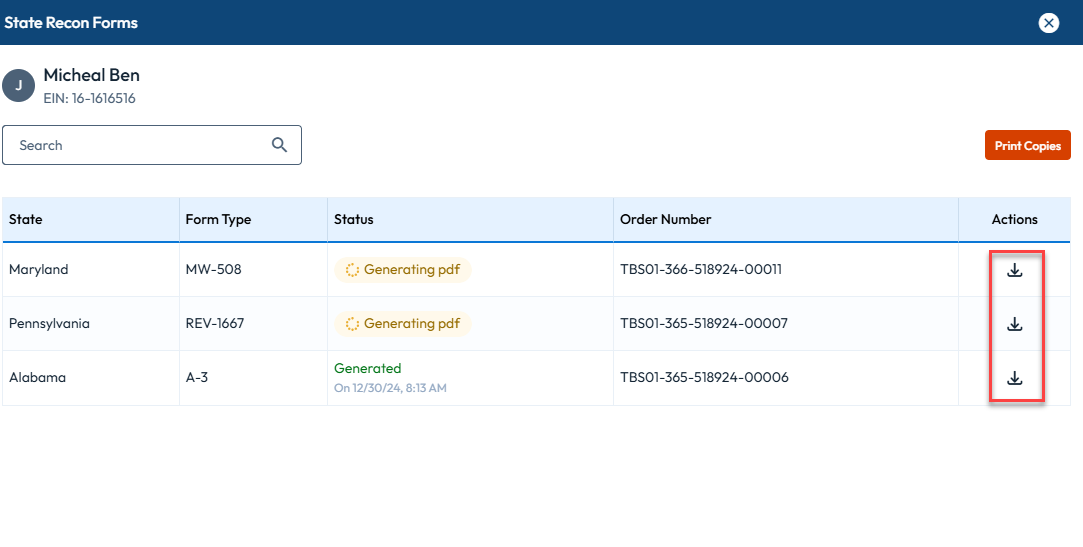Focus the Search input field
Screen dimensions: 1083x547
(140, 145)
